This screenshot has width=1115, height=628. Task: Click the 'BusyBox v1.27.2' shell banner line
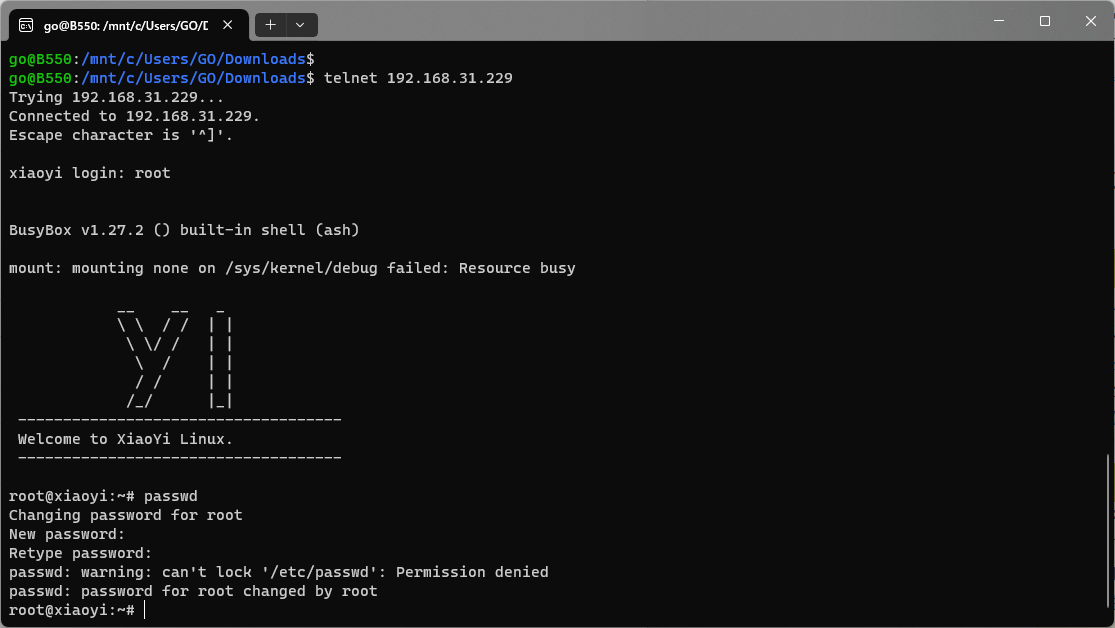click(x=184, y=230)
